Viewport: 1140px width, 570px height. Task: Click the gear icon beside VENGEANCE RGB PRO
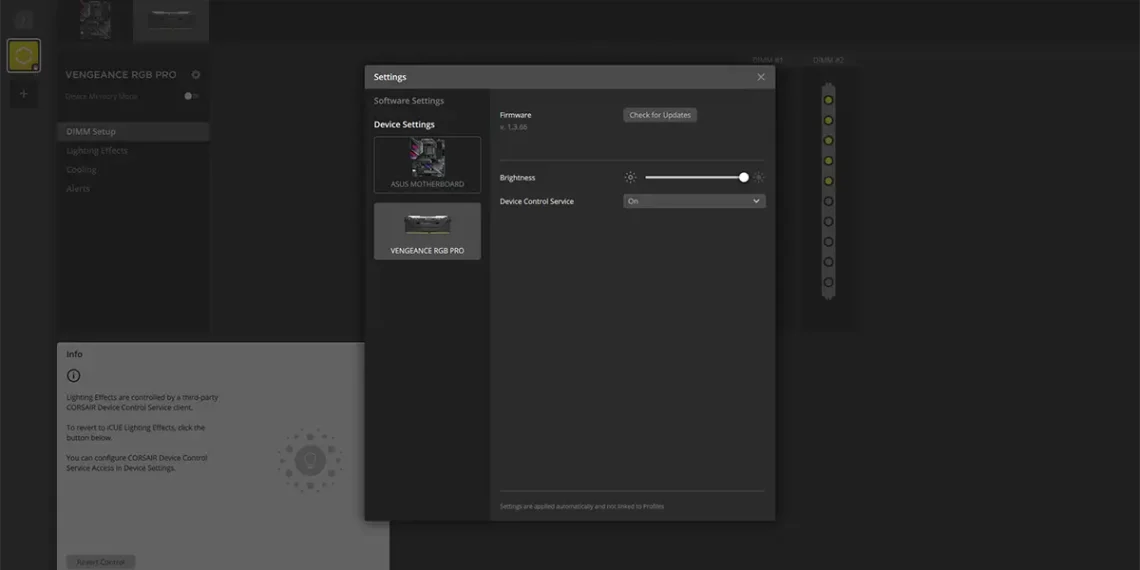[x=196, y=75]
